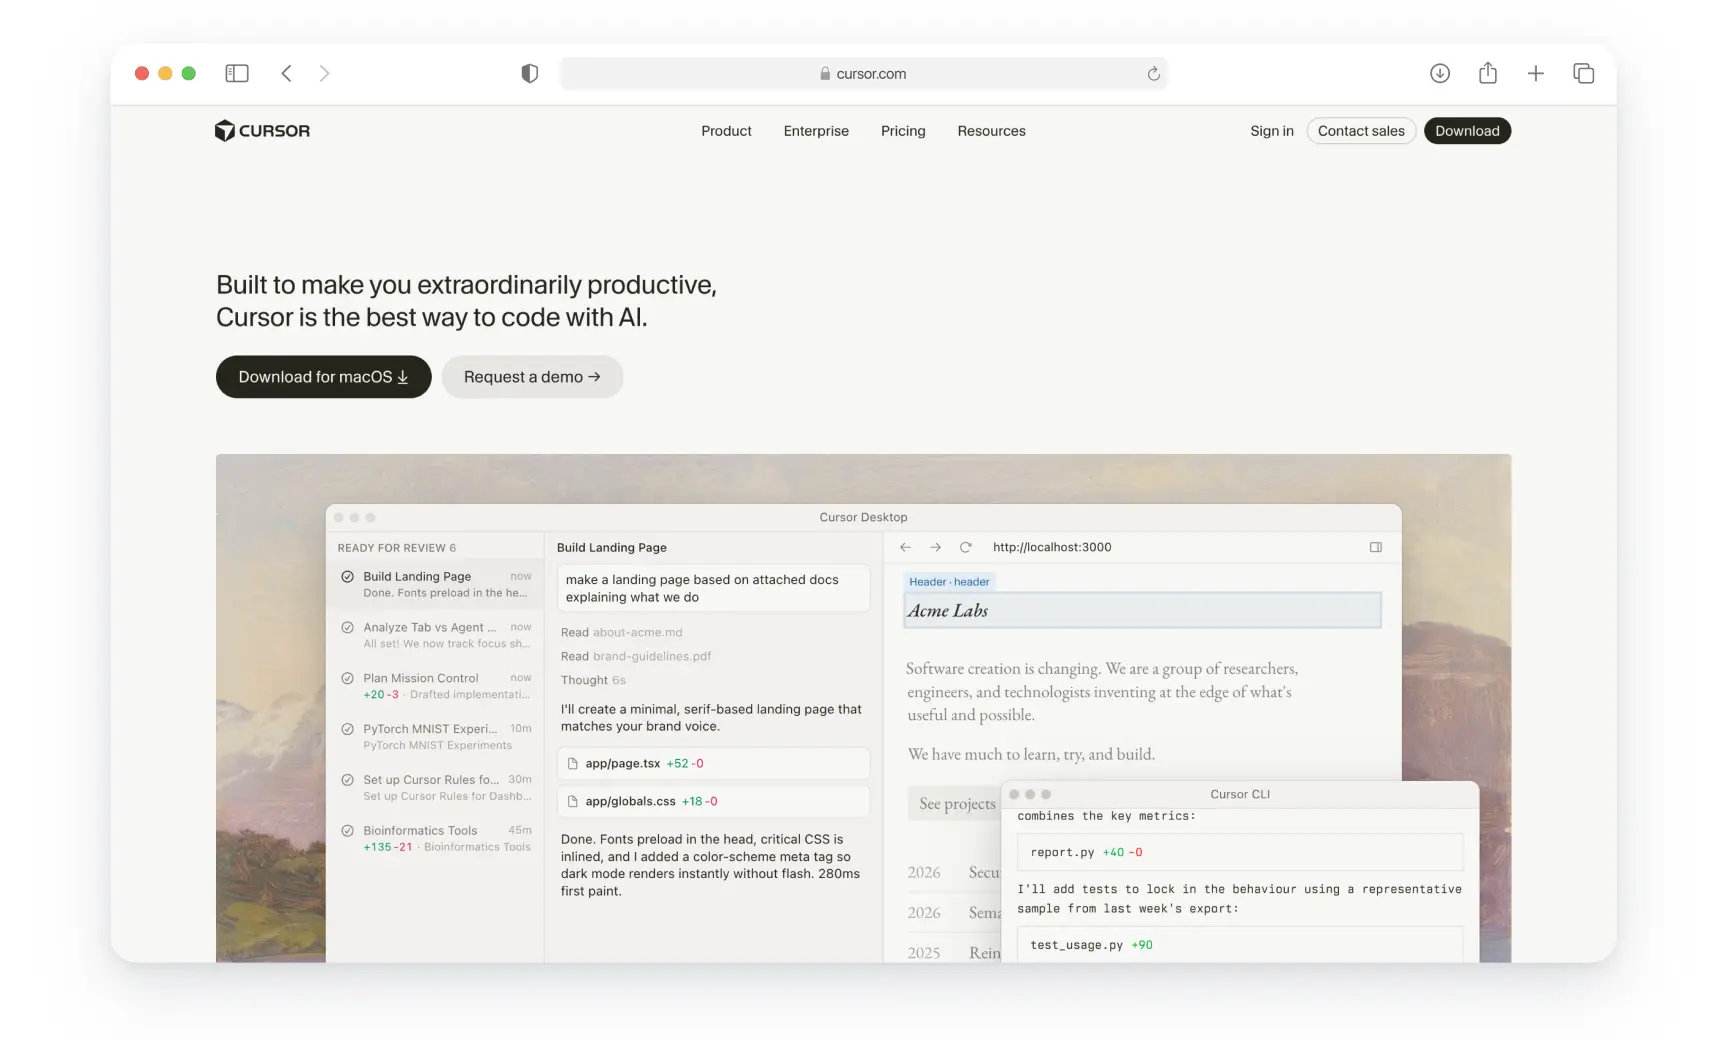Image resolution: width=1728 pixels, height=1040 pixels.
Task: Open the Build Landing Page task row
Action: (x=435, y=584)
